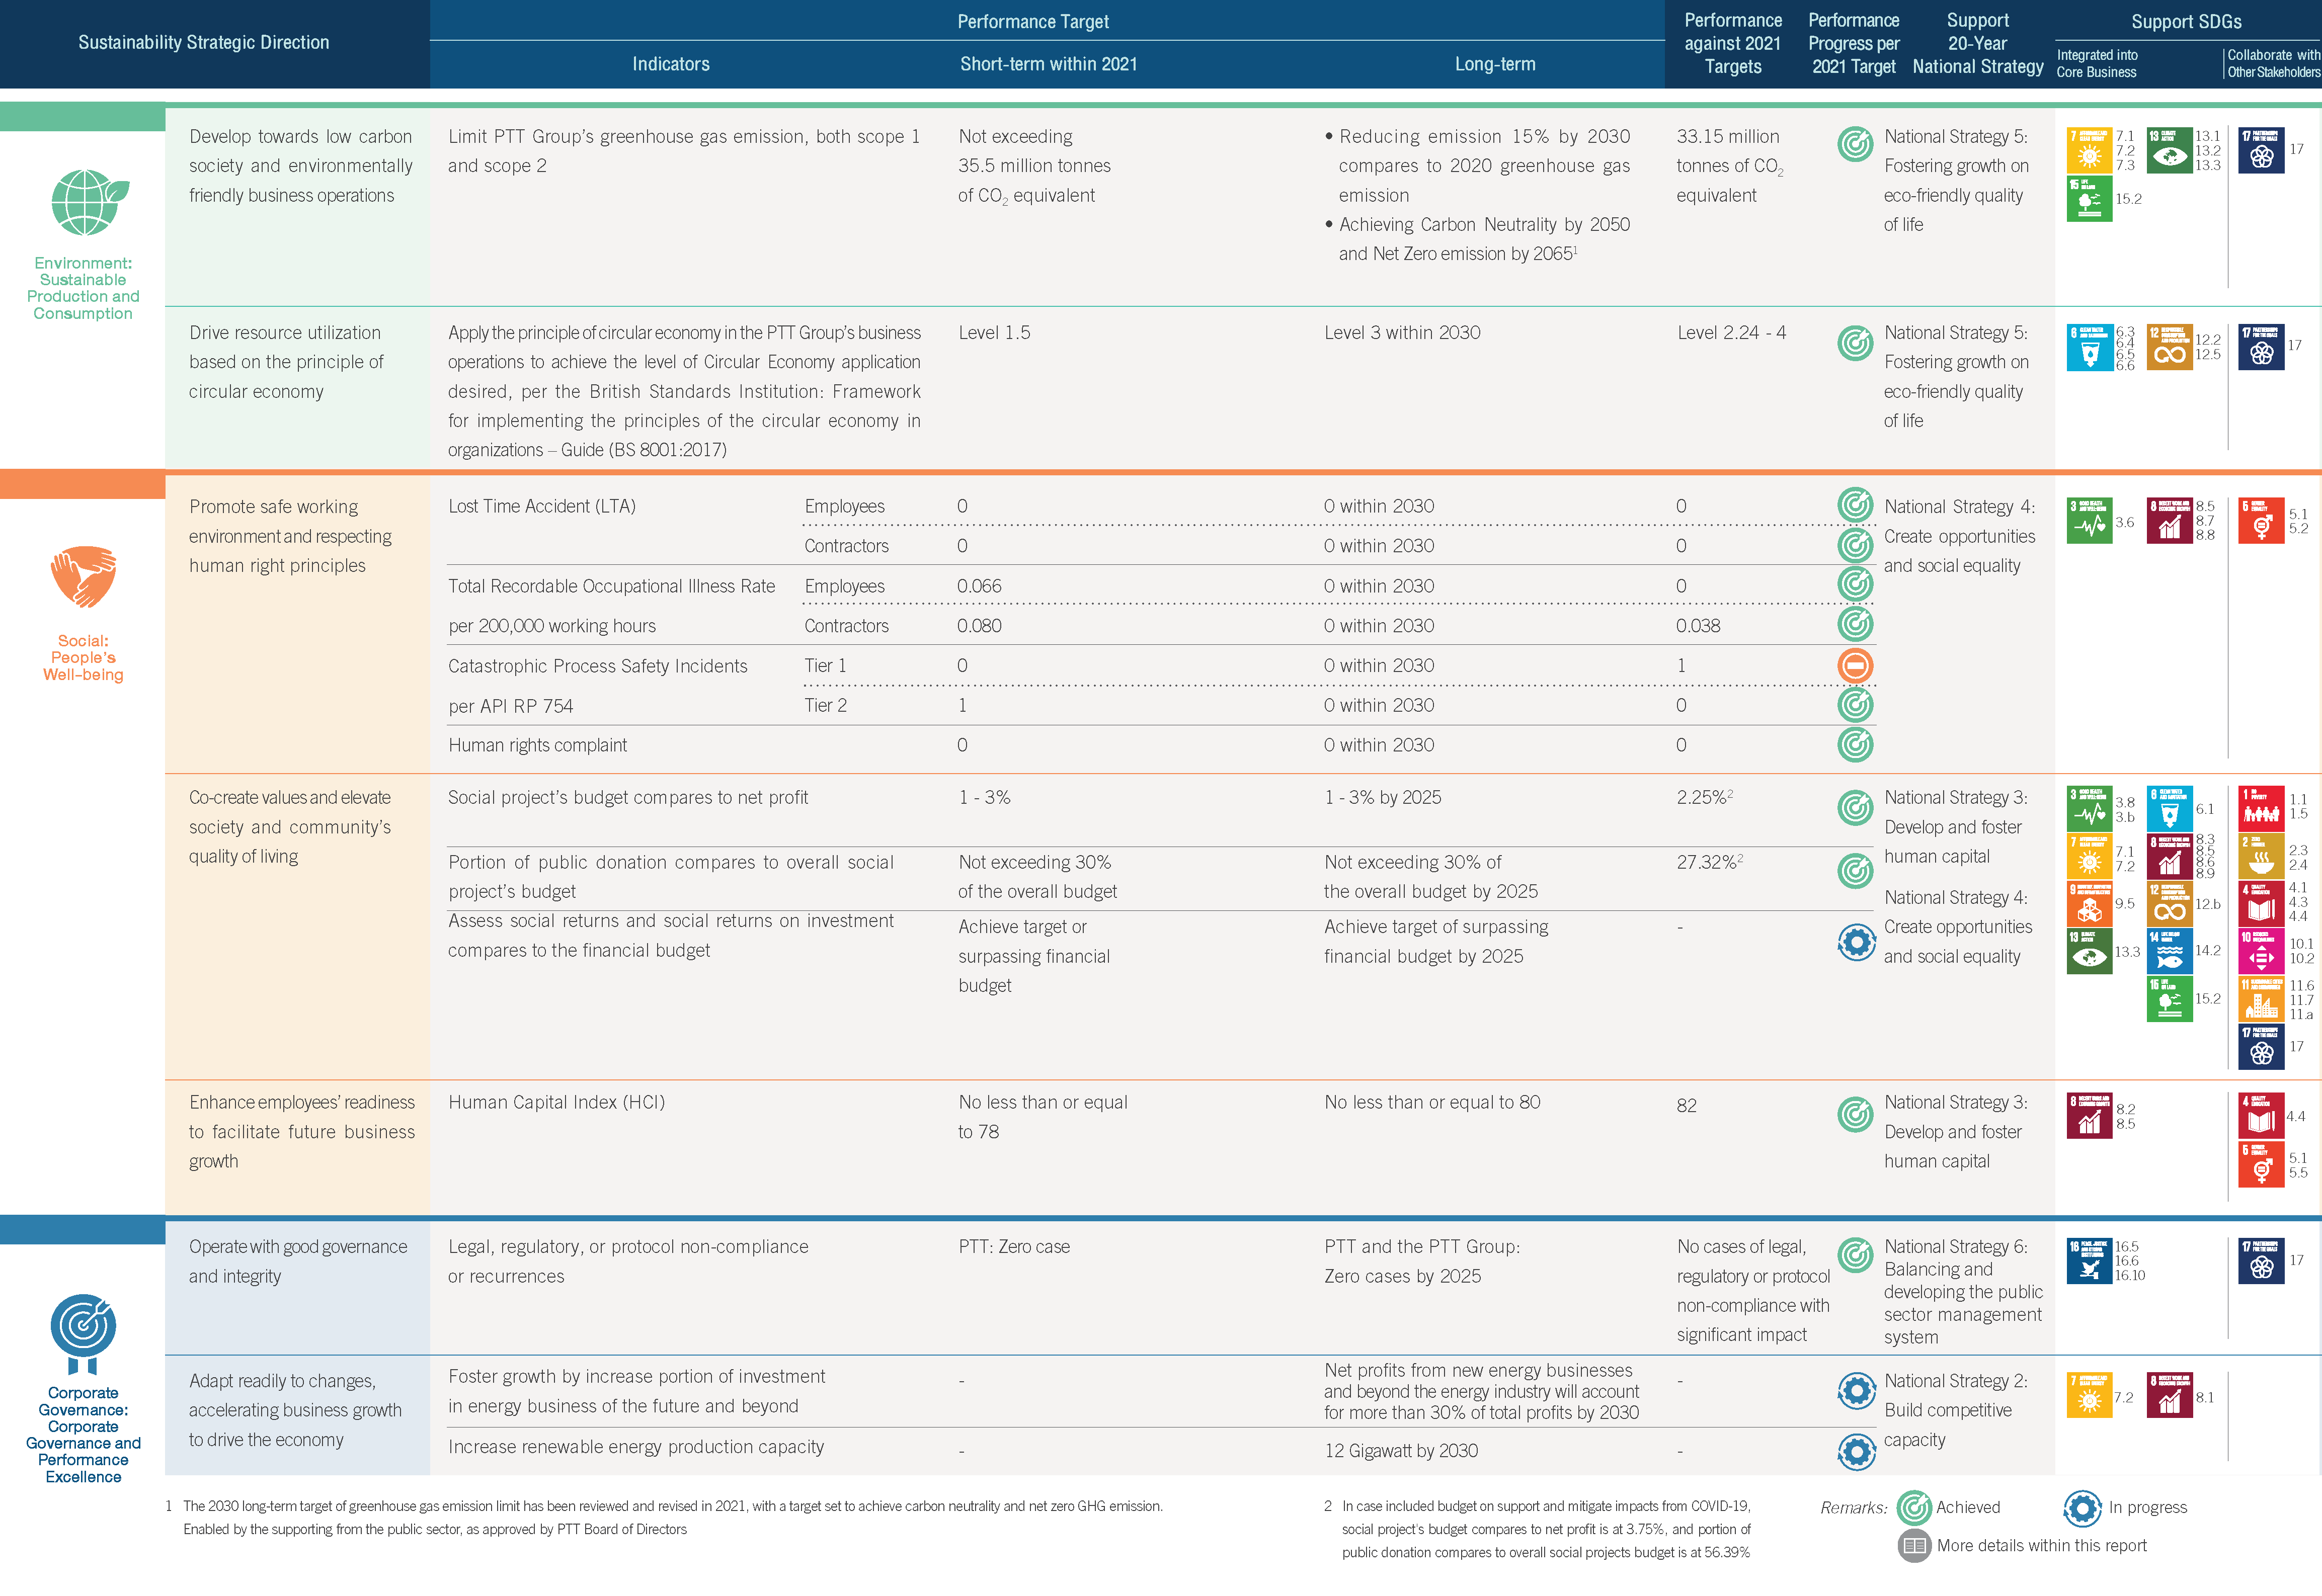Click the SDG 11 icon beside 11.6 11.7 11.a
This screenshot has width=2322, height=1596.
click(2261, 999)
